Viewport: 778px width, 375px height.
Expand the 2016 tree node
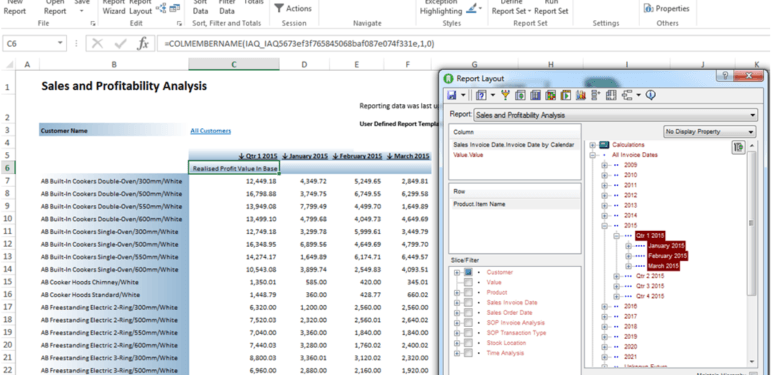[x=604, y=307]
